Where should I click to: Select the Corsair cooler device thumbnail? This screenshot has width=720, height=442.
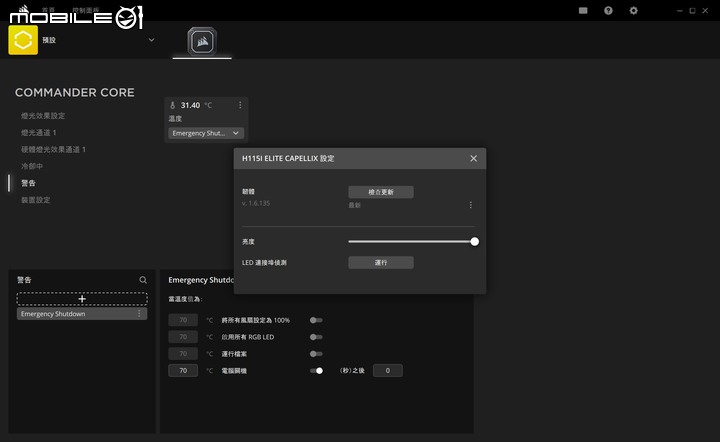[x=202, y=41]
